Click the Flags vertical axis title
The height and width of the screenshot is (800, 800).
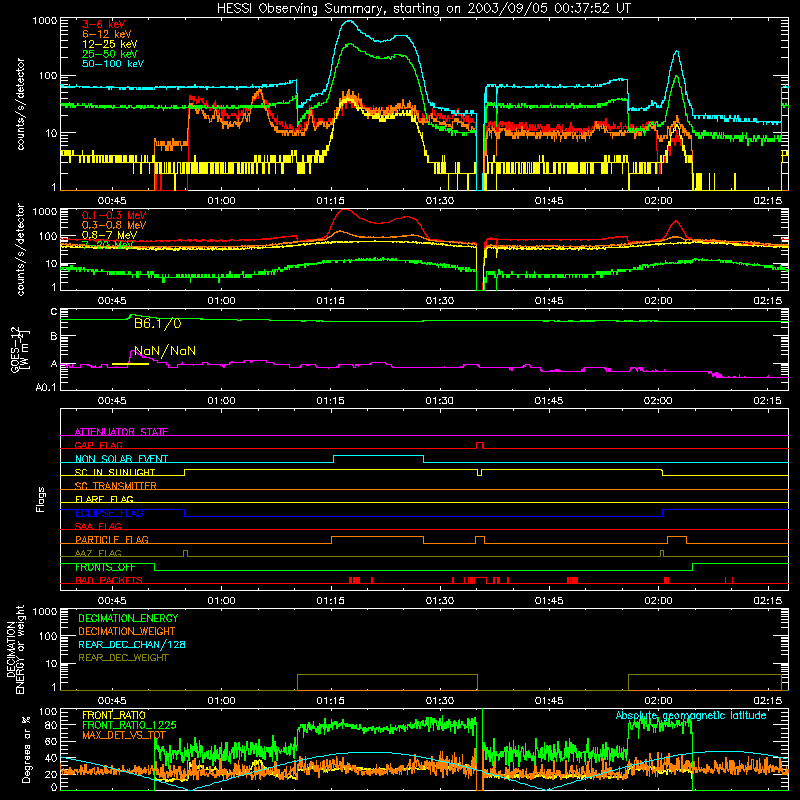click(x=41, y=499)
